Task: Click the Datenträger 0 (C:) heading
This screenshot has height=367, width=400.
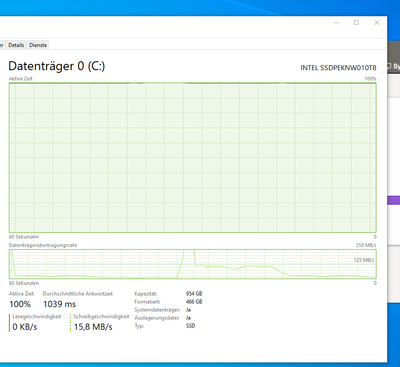Action: click(57, 66)
